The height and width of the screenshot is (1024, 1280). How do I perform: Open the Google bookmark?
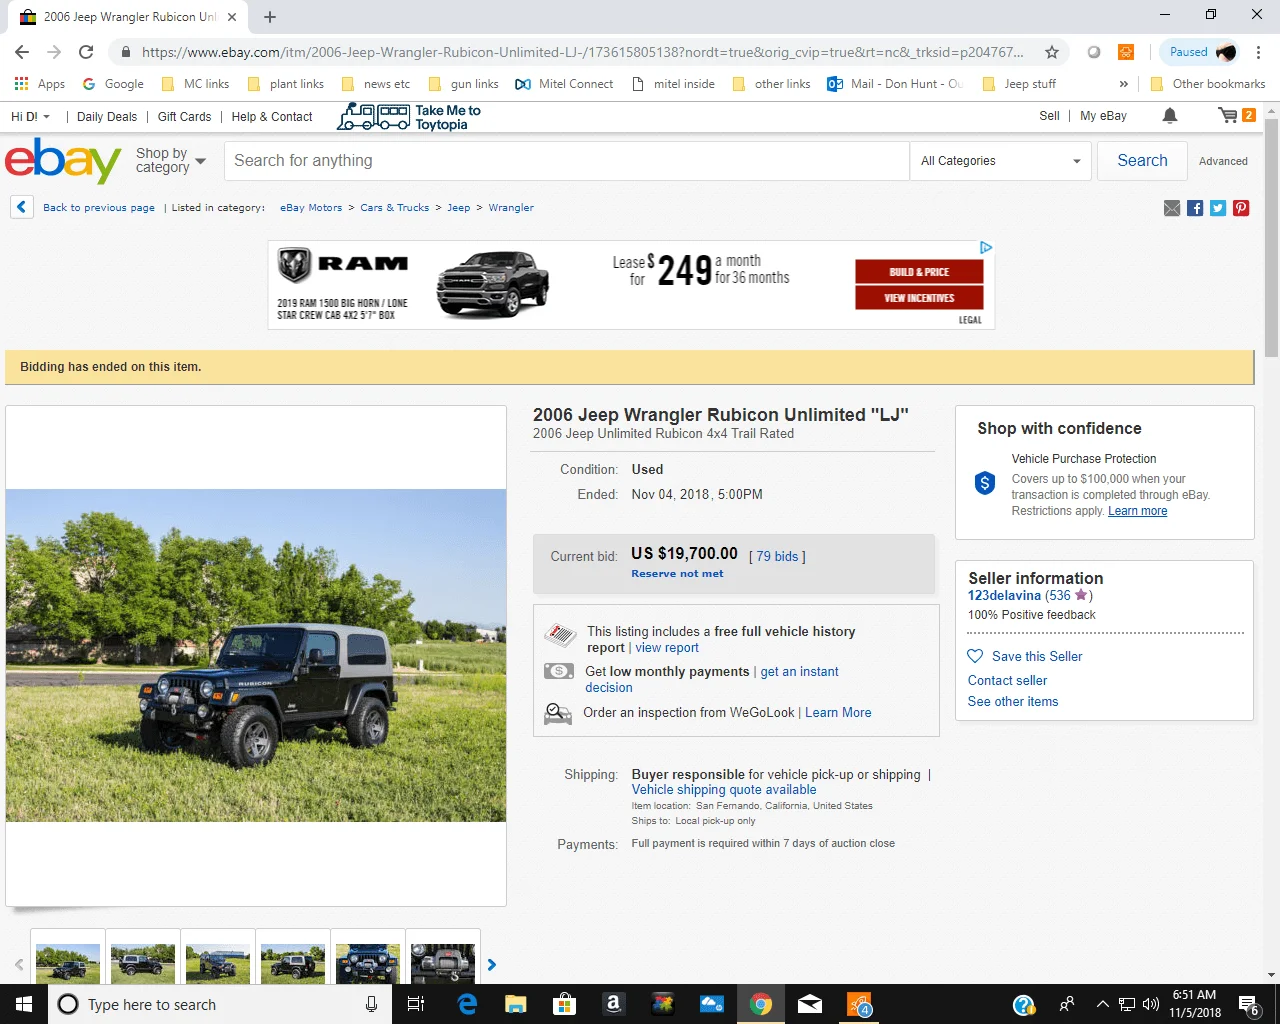click(x=113, y=84)
